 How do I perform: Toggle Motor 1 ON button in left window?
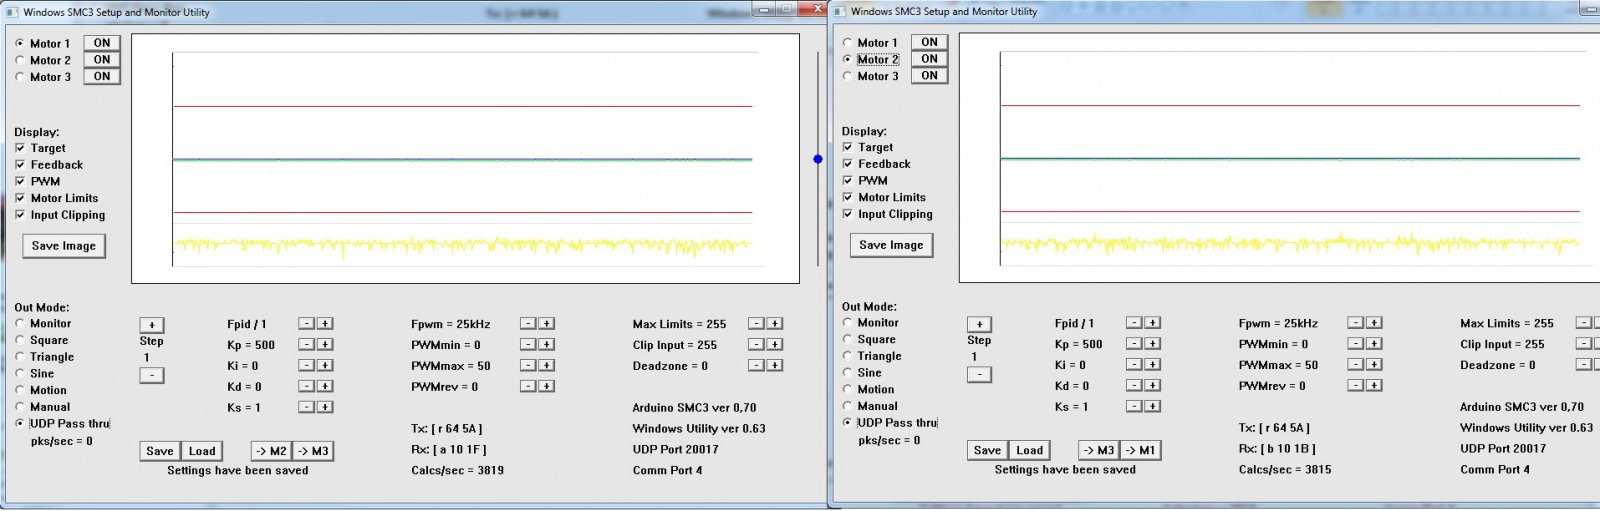coord(102,43)
